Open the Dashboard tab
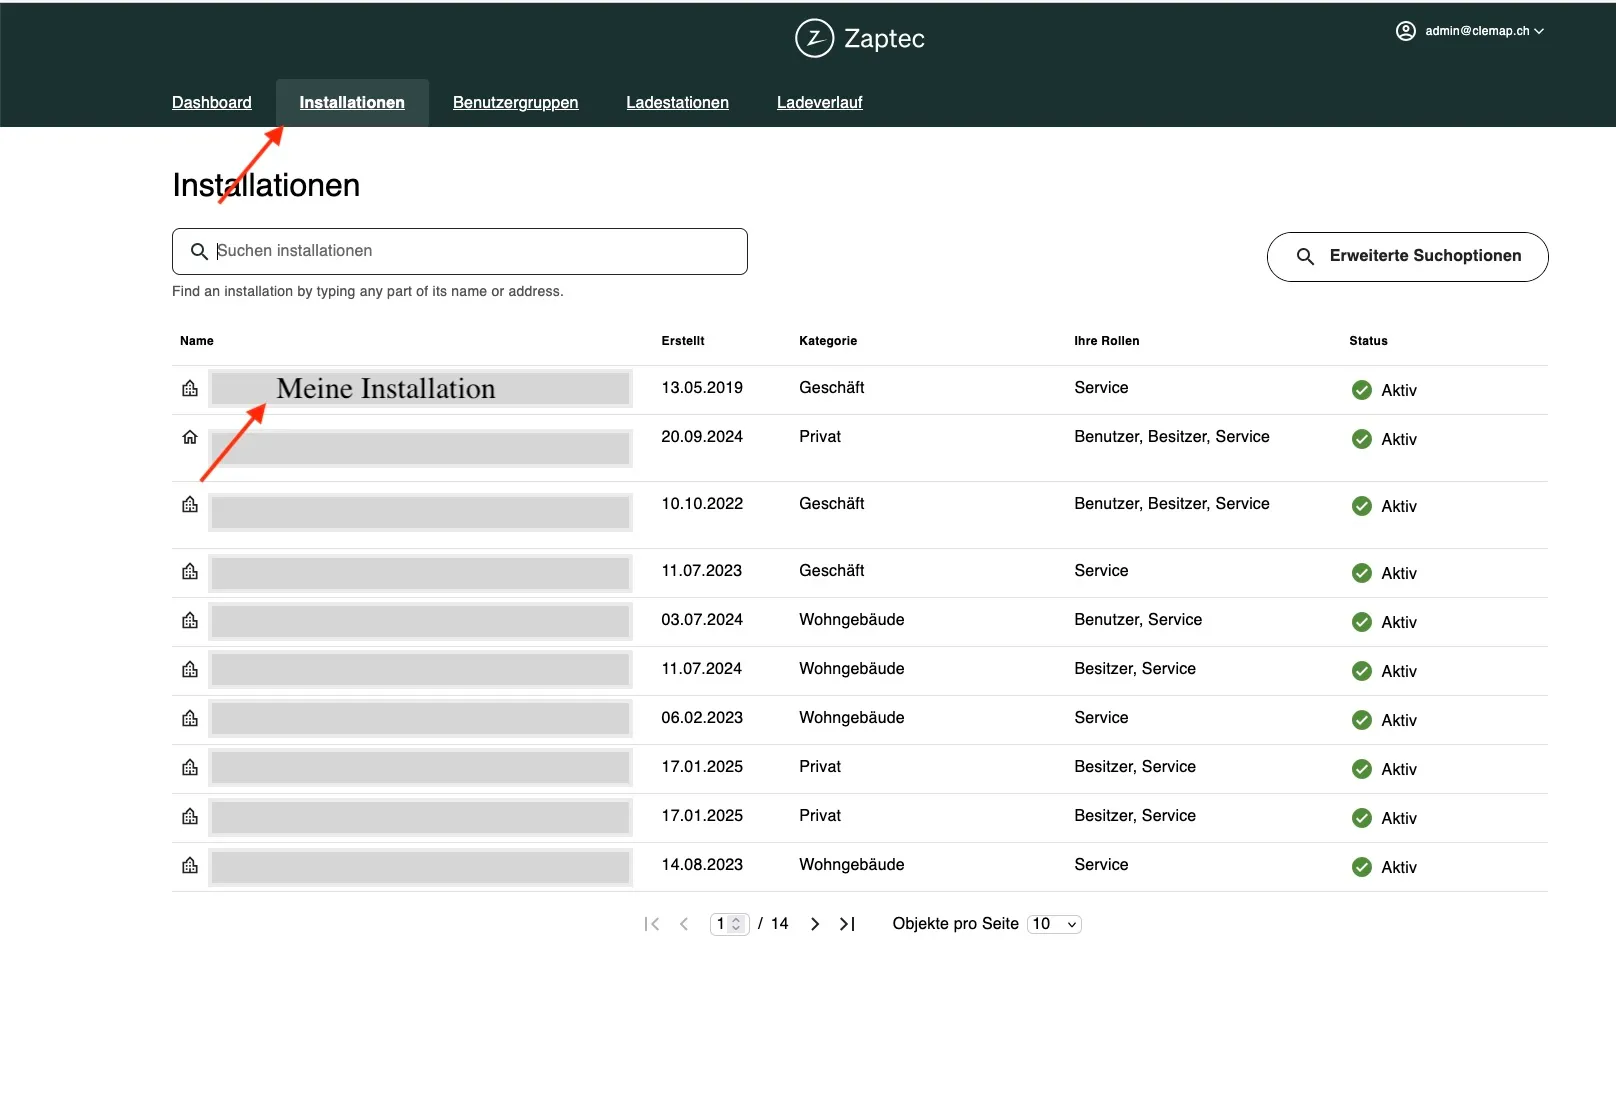 click(211, 102)
